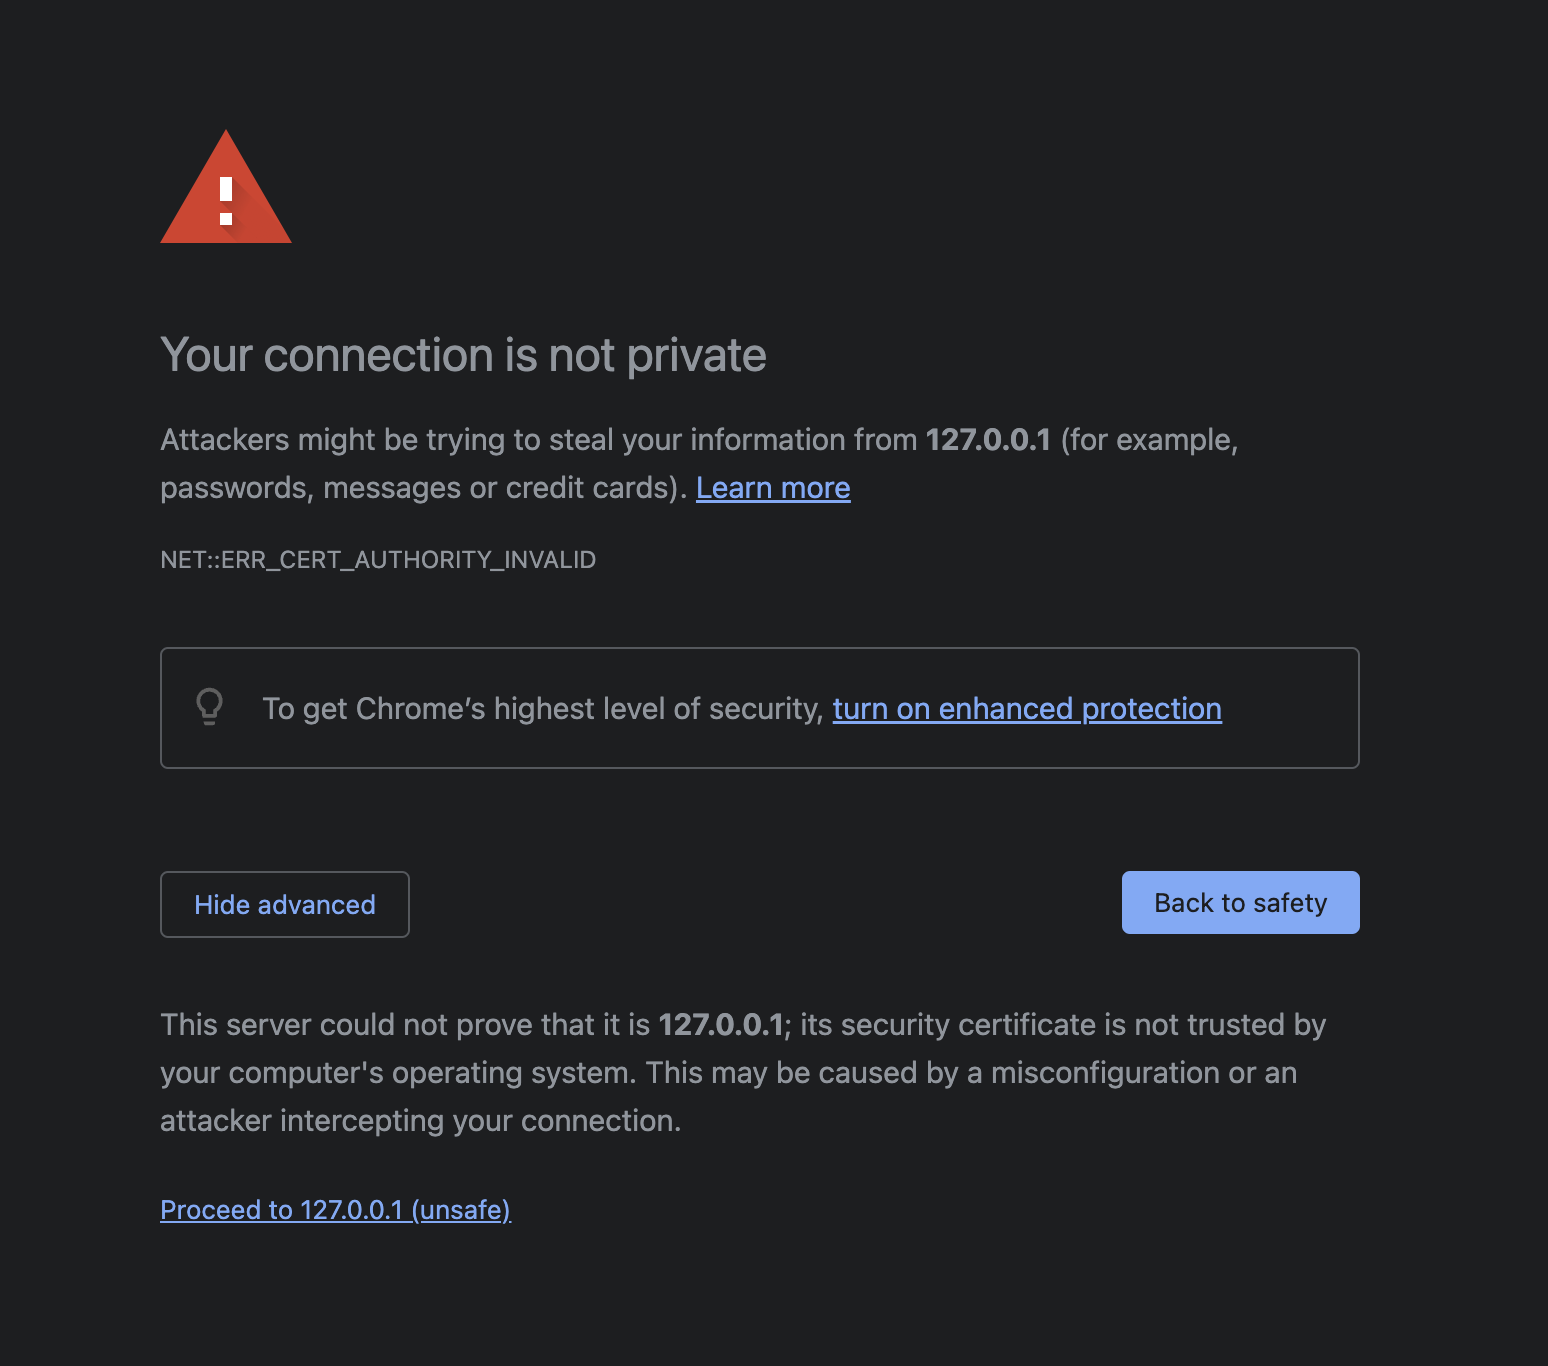The width and height of the screenshot is (1548, 1366).
Task: Follow the turn on enhanced protection link
Action: pos(1027,709)
